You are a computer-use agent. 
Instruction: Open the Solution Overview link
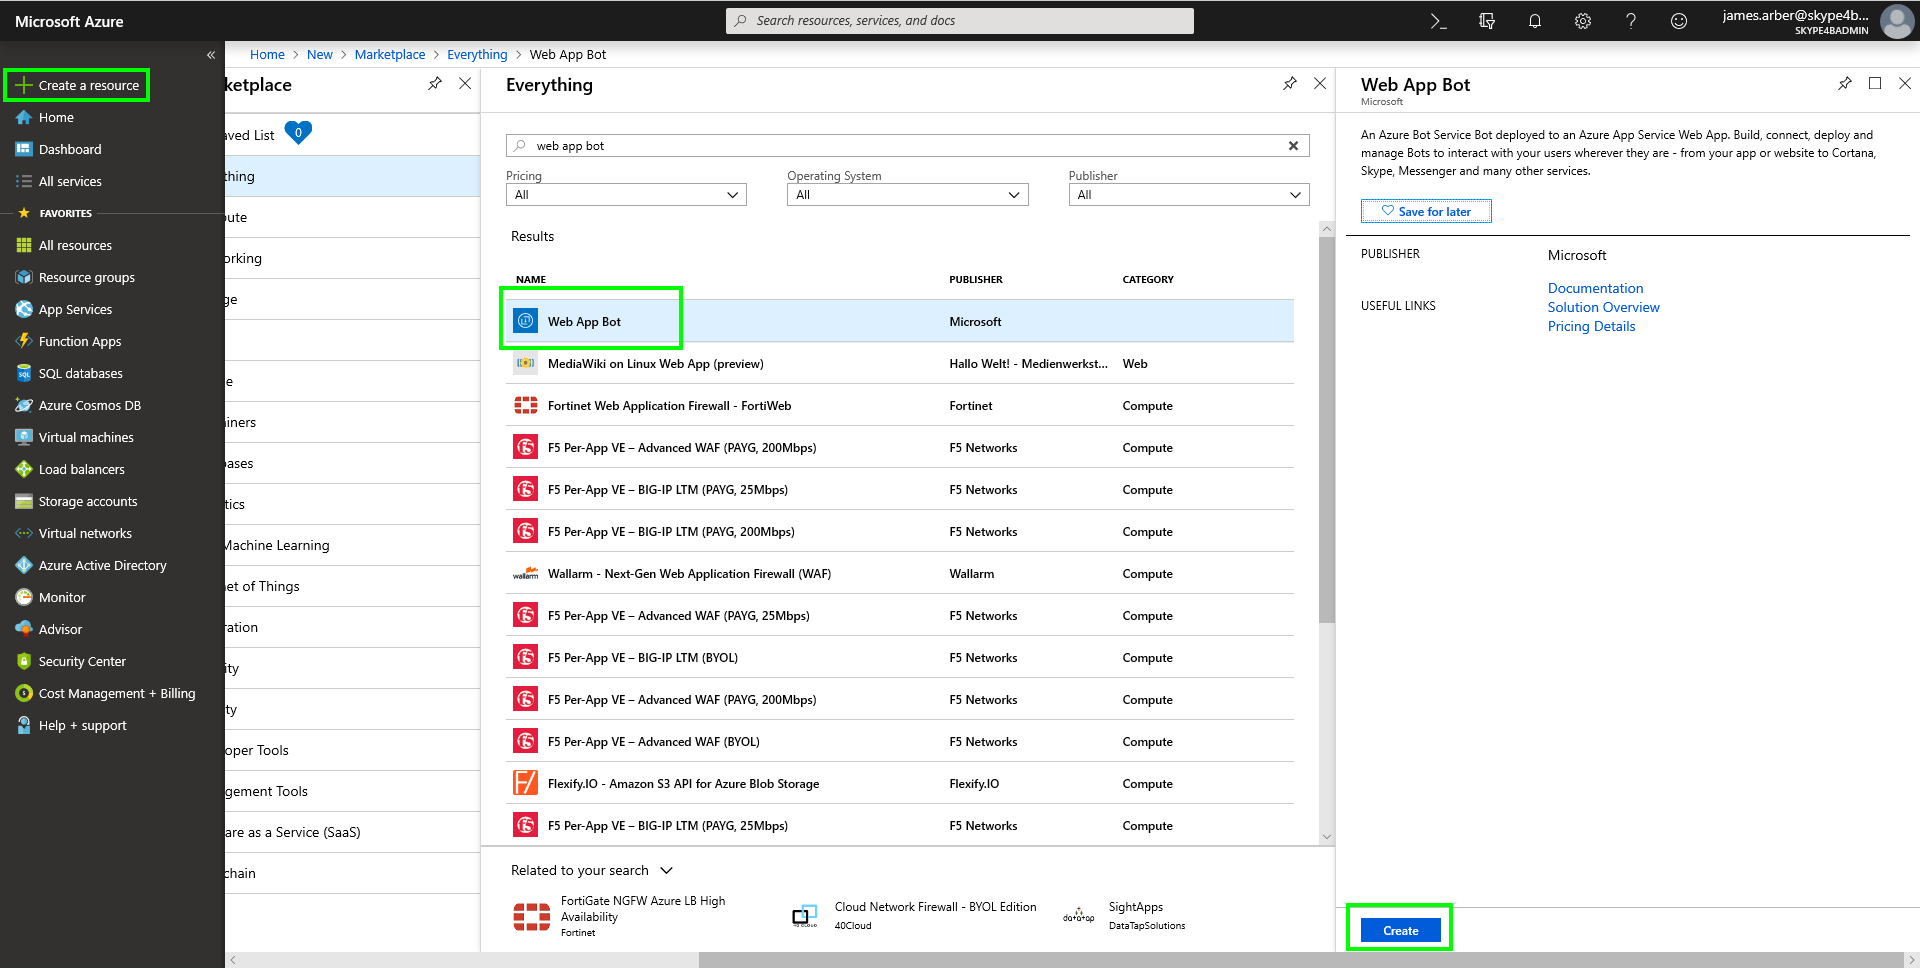pyautogui.click(x=1603, y=307)
